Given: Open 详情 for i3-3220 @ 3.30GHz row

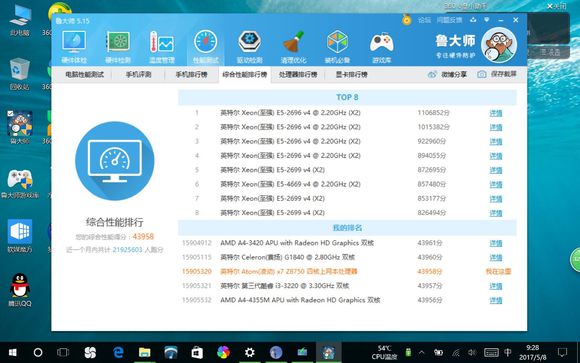Looking at the screenshot, I should [x=496, y=286].
